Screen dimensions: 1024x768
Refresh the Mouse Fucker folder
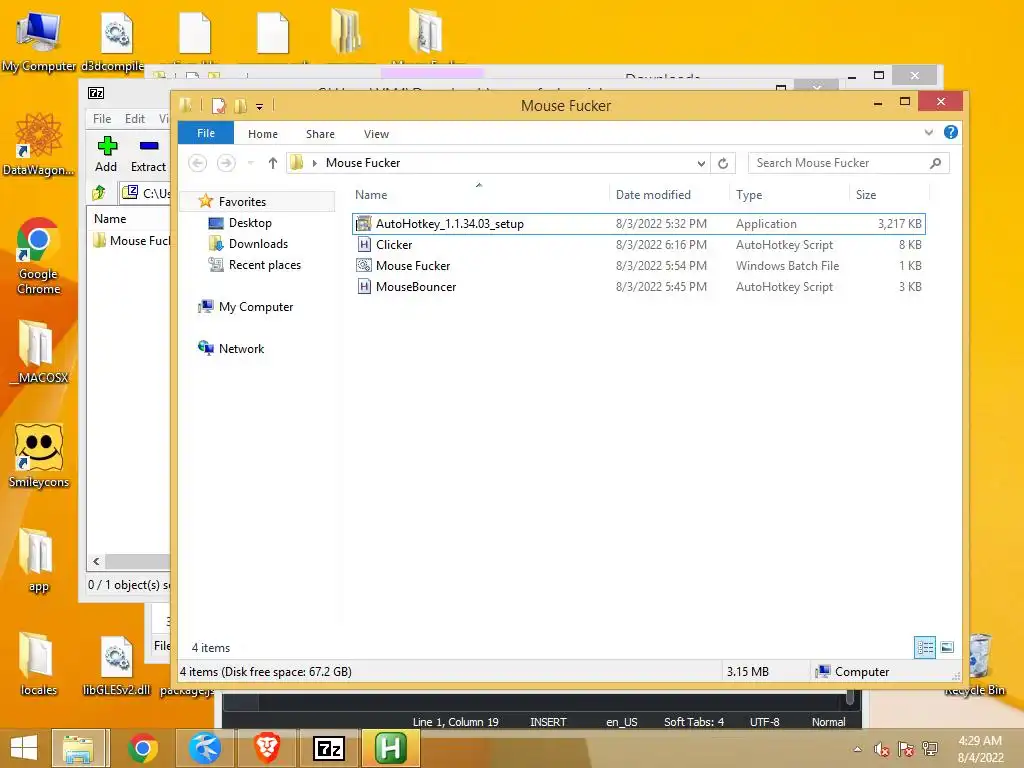[x=723, y=163]
